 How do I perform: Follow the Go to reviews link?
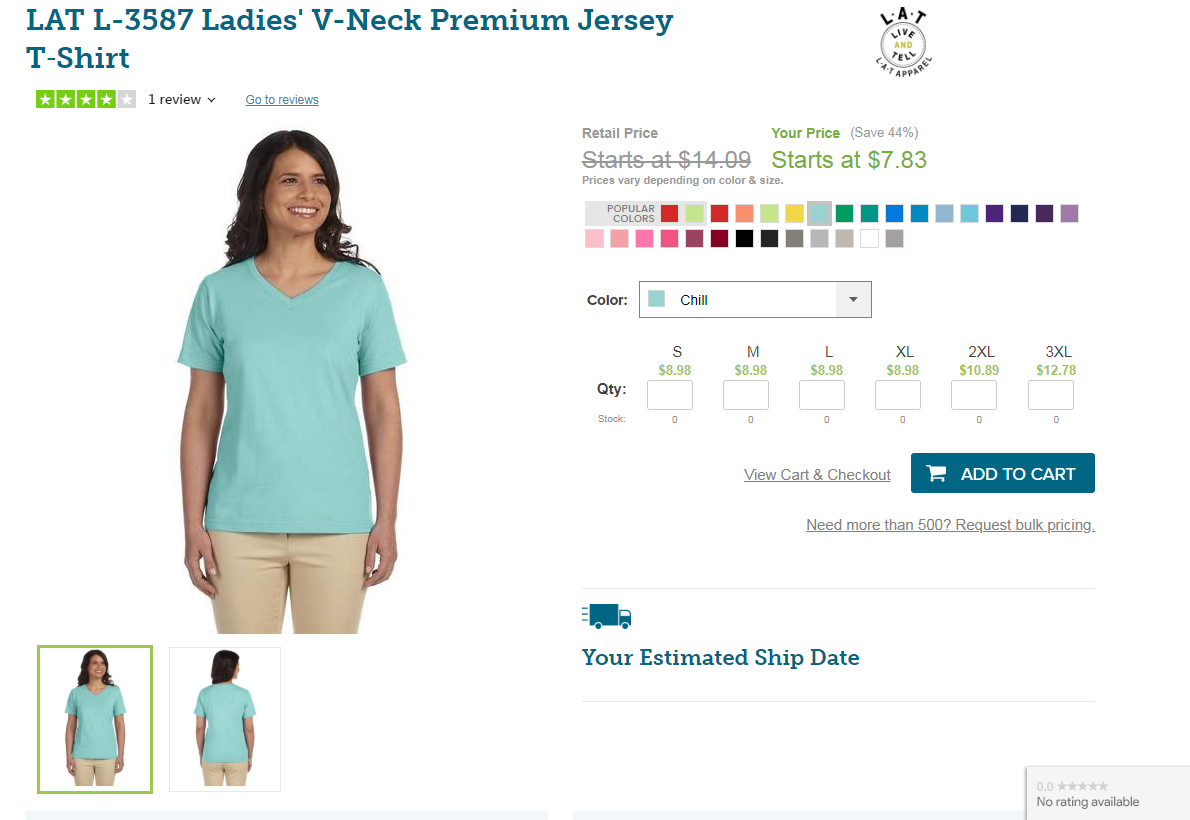(282, 99)
